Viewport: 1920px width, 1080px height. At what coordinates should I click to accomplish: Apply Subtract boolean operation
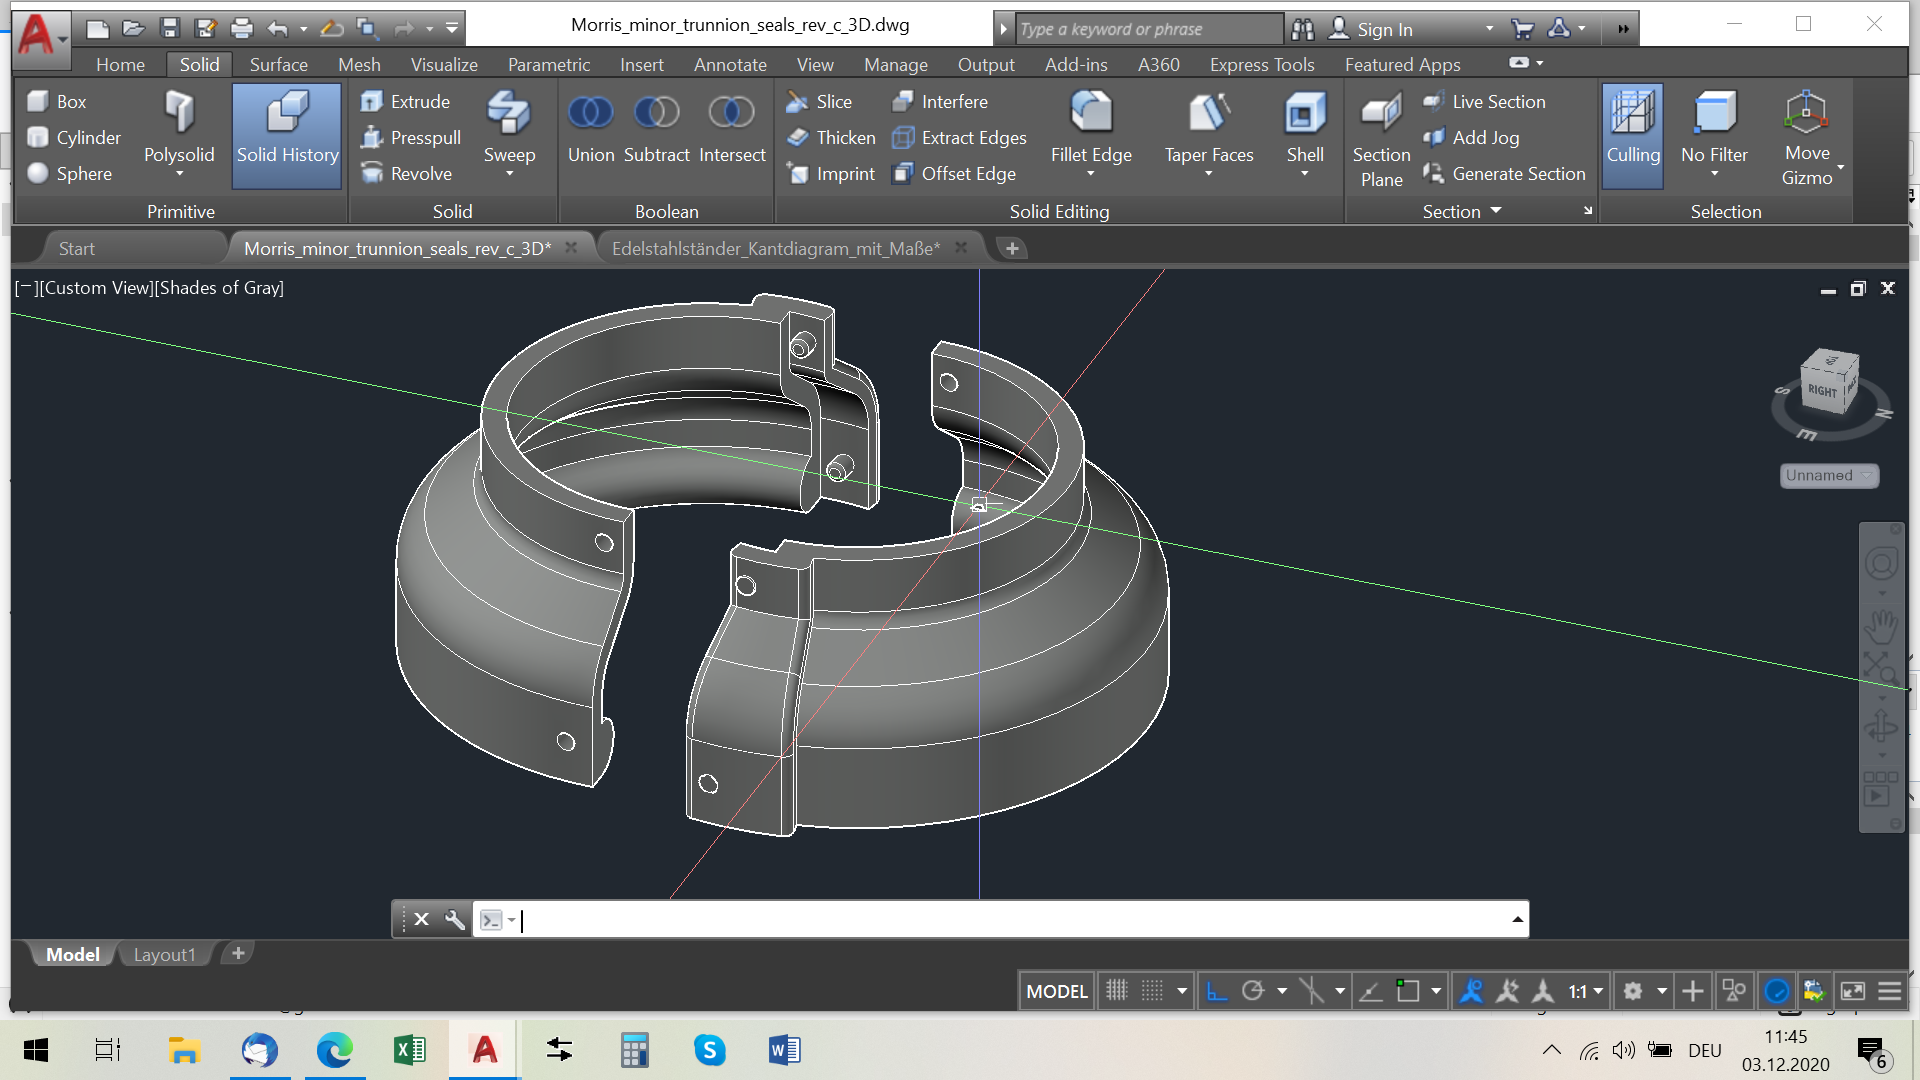(657, 128)
